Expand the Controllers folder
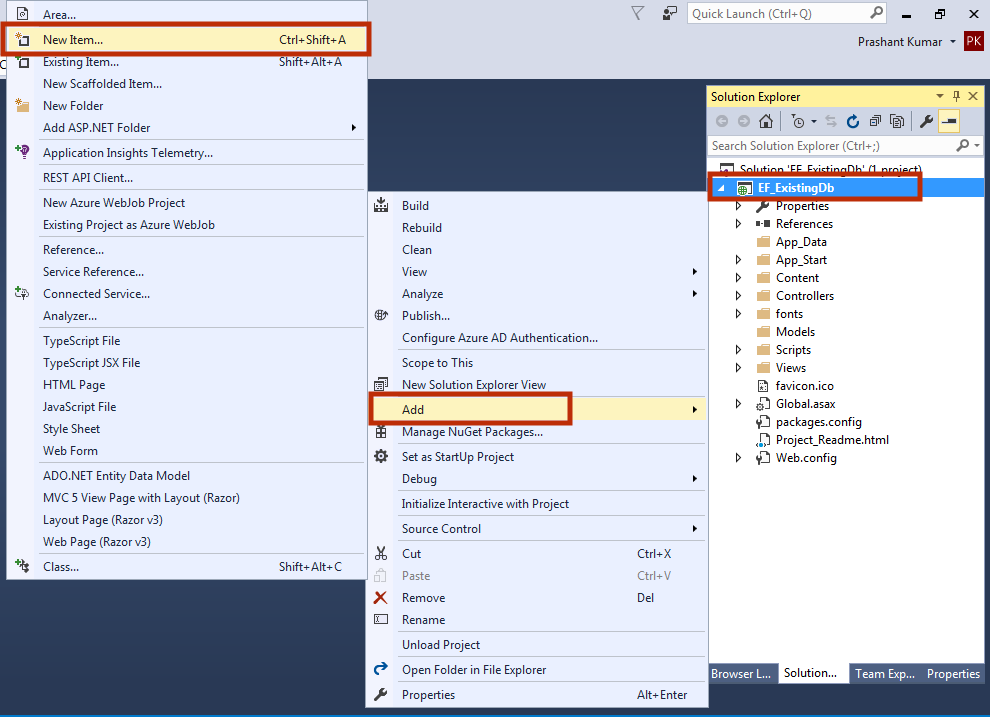Image resolution: width=990 pixels, height=717 pixels. [738, 295]
